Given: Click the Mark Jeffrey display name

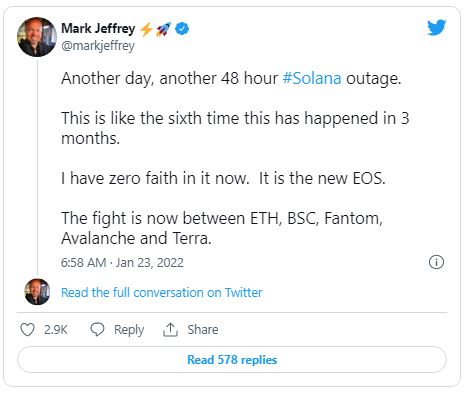Looking at the screenshot, I should 98,28.
